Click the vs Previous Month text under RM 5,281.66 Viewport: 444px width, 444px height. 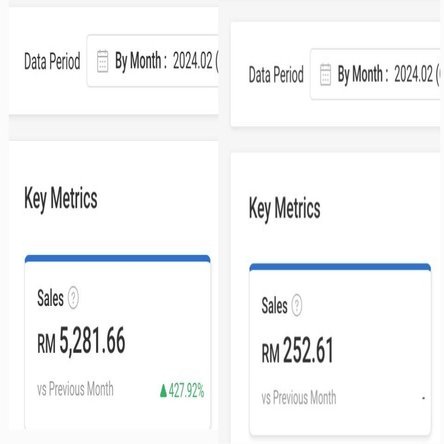click(75, 389)
